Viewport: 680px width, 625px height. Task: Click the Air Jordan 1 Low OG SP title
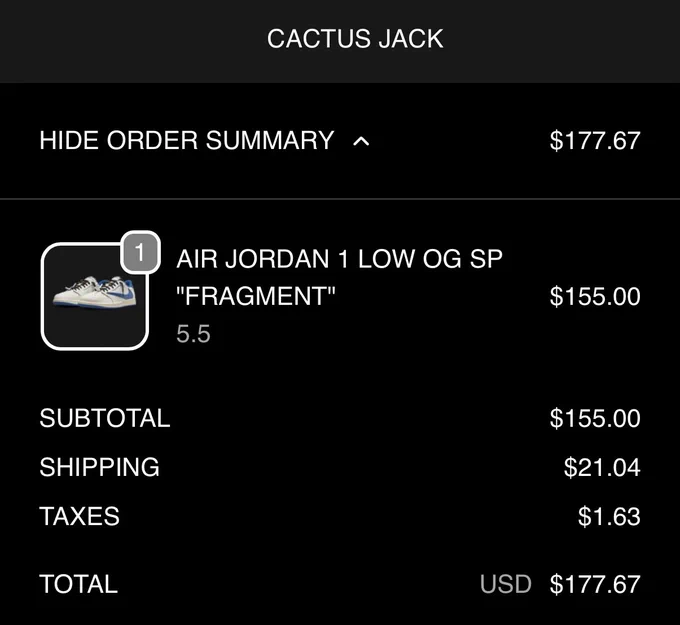click(x=339, y=259)
